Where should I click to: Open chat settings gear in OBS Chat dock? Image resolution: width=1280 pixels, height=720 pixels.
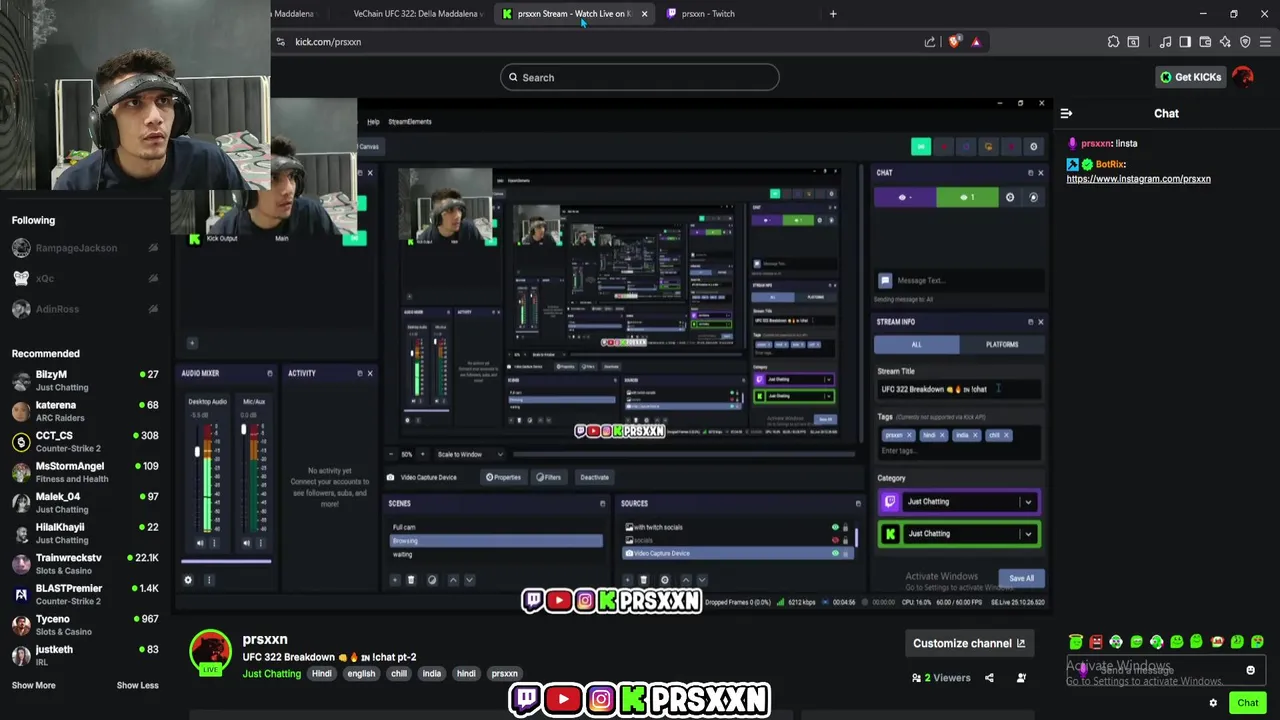[1010, 197]
